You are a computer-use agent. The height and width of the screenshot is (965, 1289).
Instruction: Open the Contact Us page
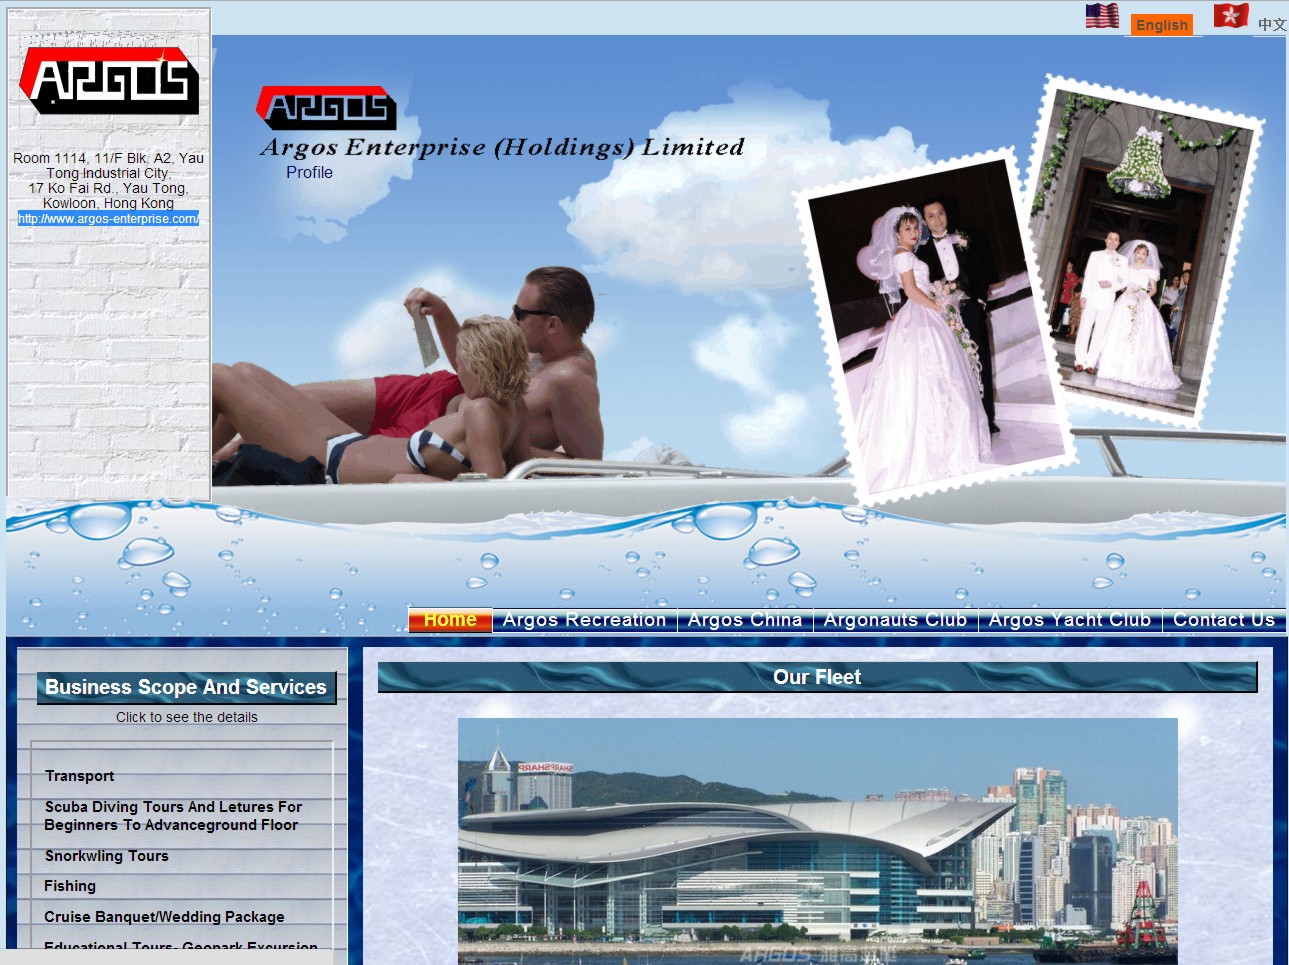(1223, 620)
